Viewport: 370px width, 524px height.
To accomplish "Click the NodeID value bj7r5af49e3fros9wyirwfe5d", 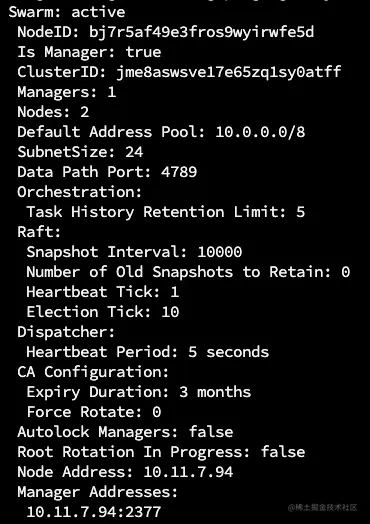I will (202, 33).
